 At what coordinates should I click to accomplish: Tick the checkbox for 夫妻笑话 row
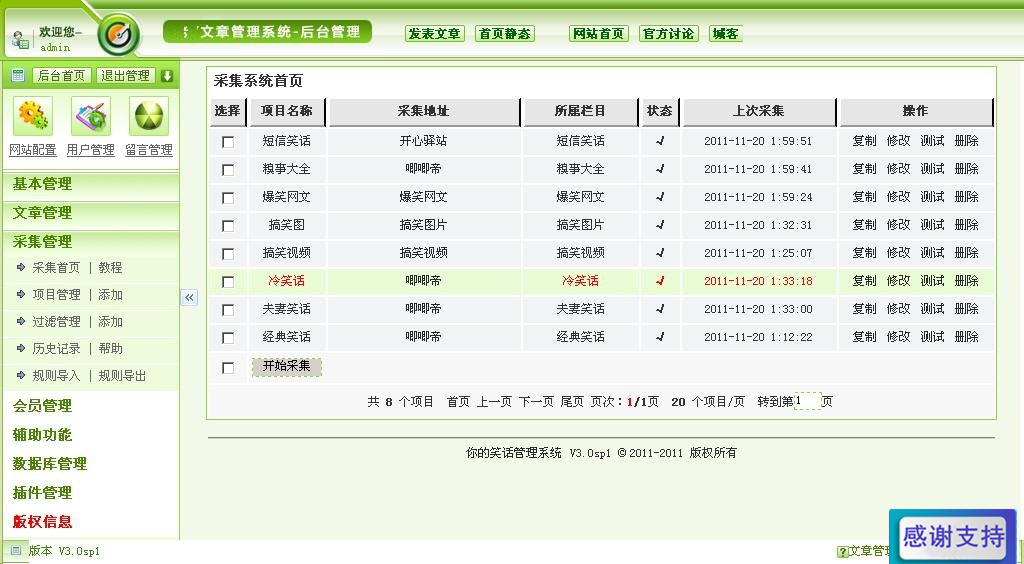point(228,310)
